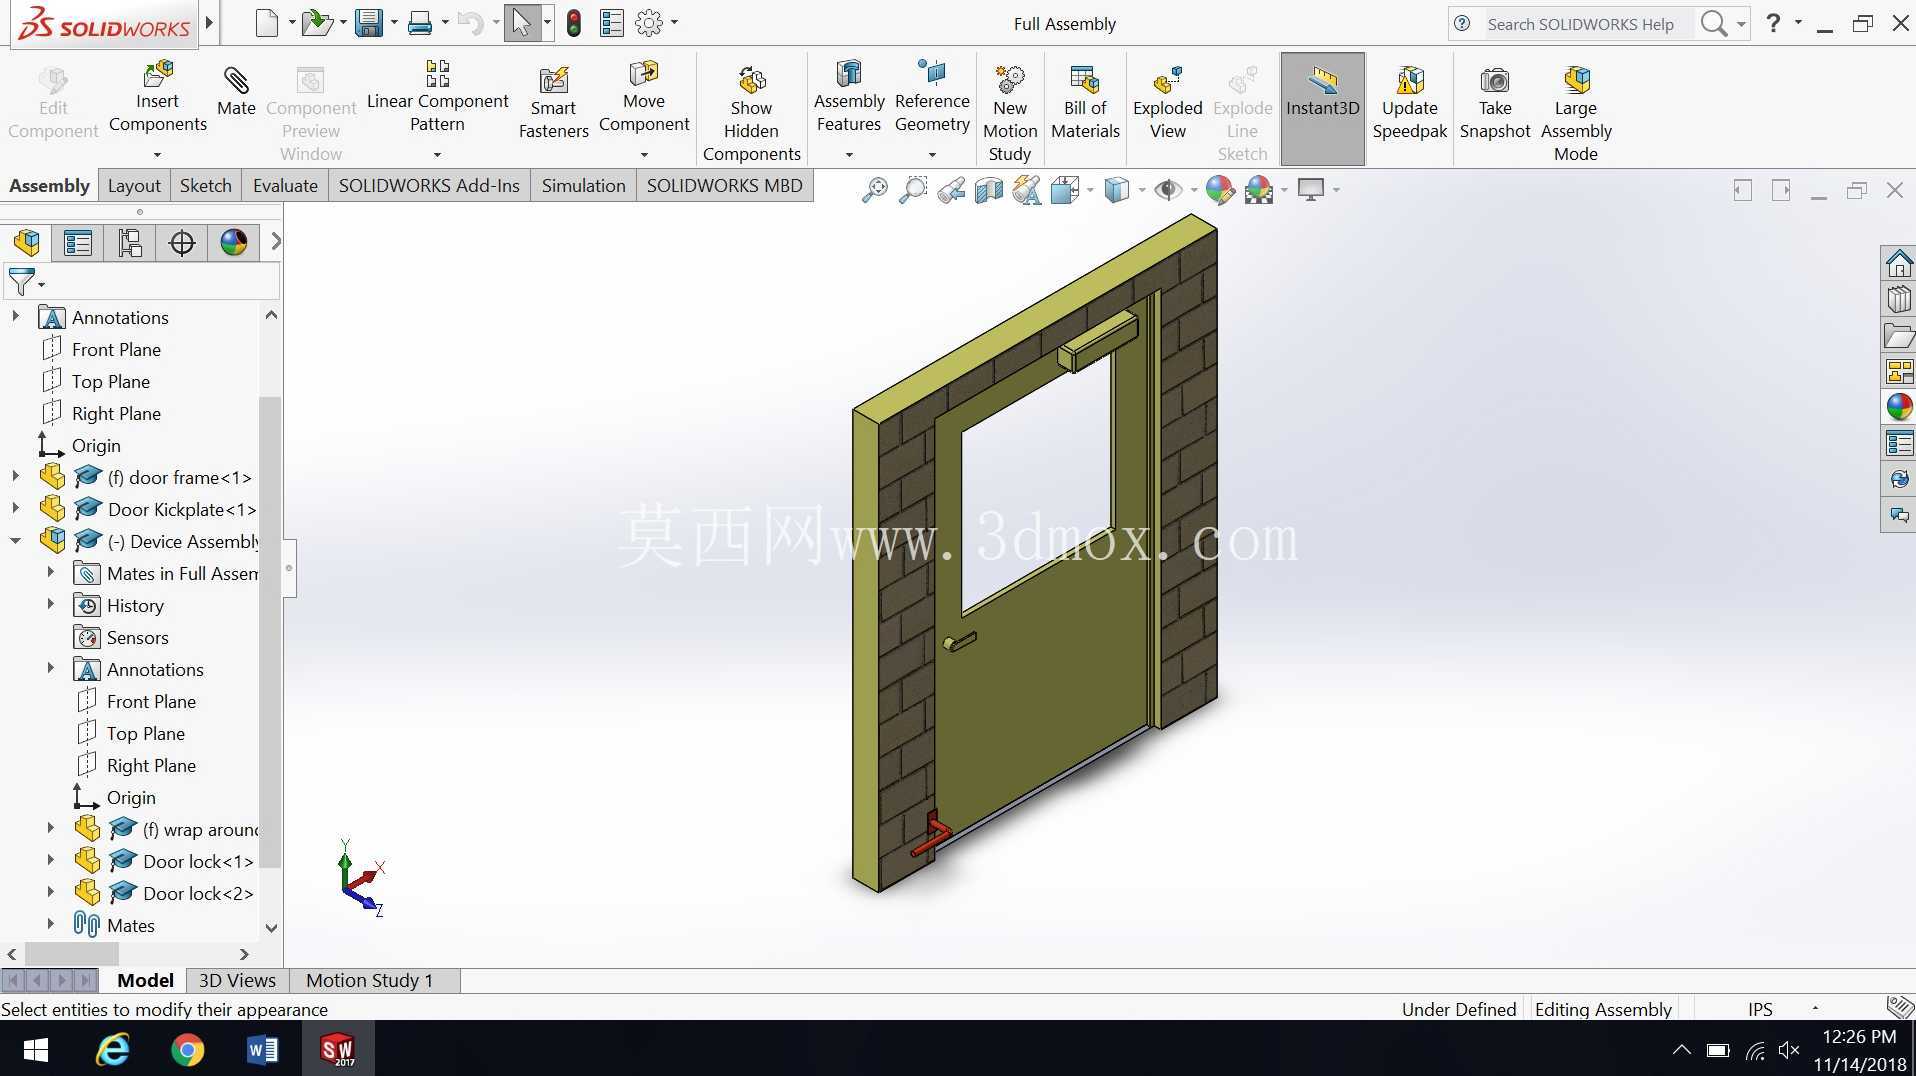1916x1076 pixels.
Task: Open the Options gear icon
Action: [649, 23]
